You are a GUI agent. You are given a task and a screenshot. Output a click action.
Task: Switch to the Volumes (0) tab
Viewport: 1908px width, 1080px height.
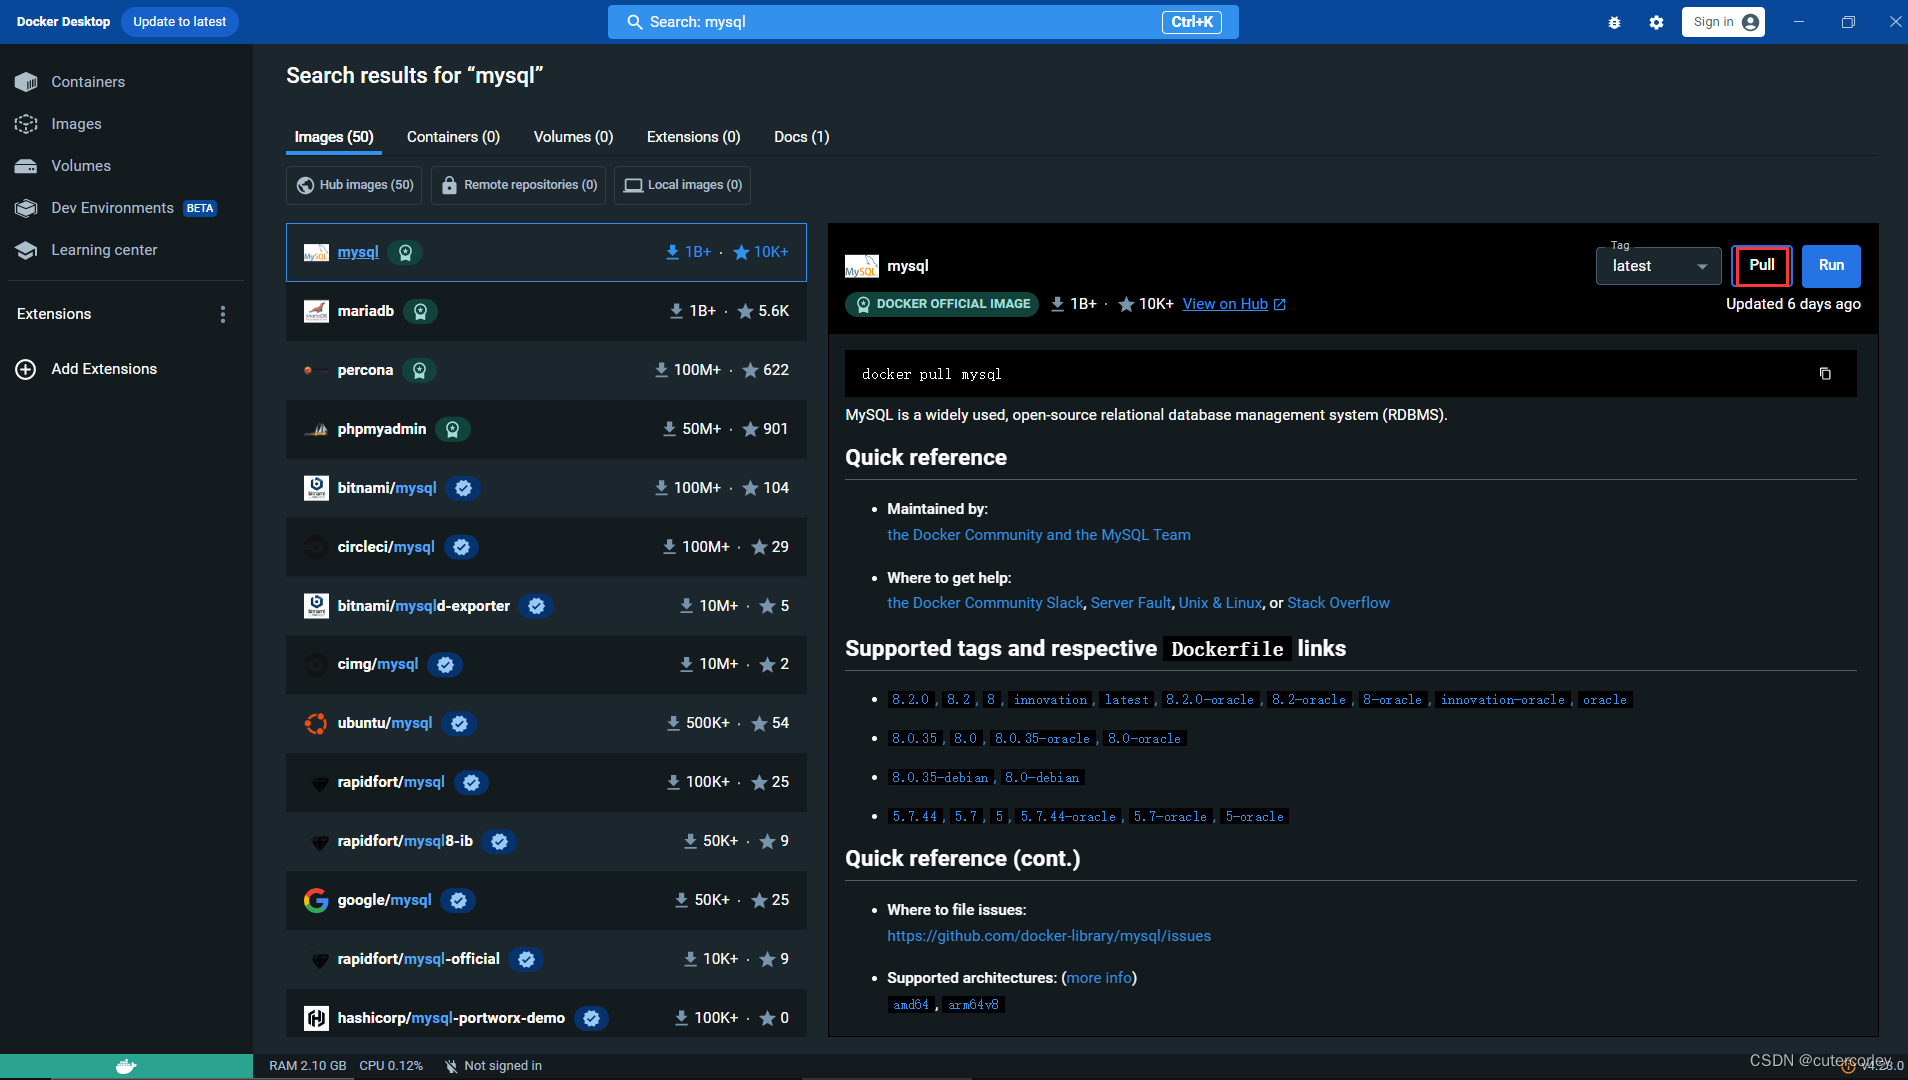click(x=573, y=137)
